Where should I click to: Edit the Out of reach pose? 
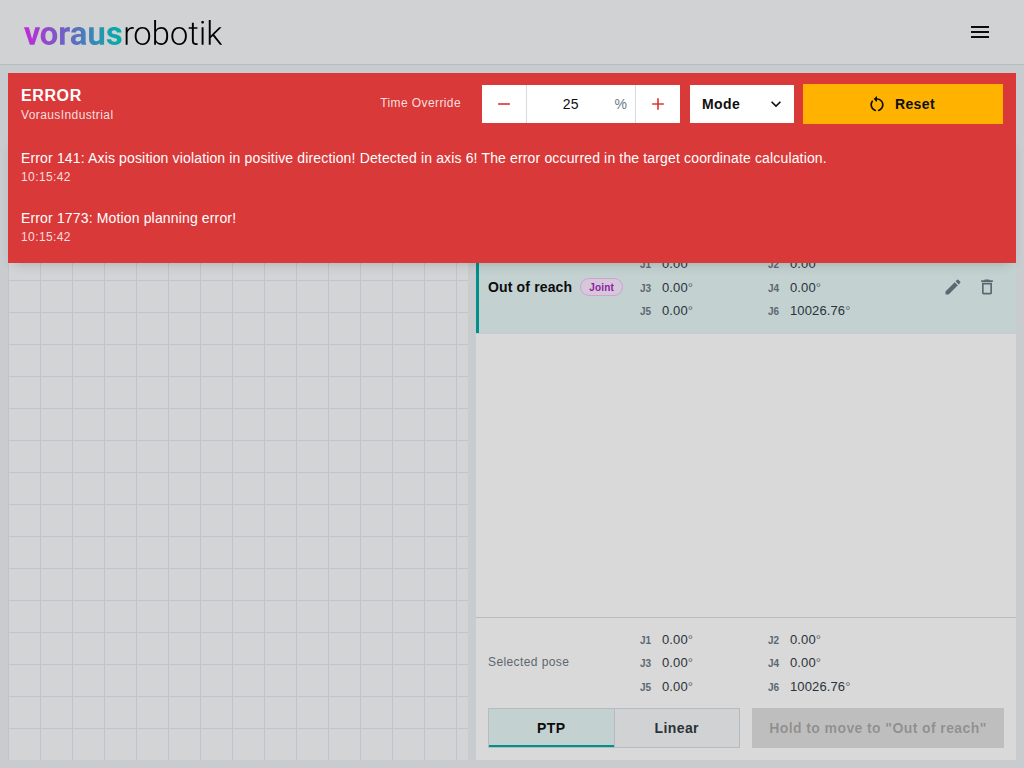pyautogui.click(x=953, y=287)
